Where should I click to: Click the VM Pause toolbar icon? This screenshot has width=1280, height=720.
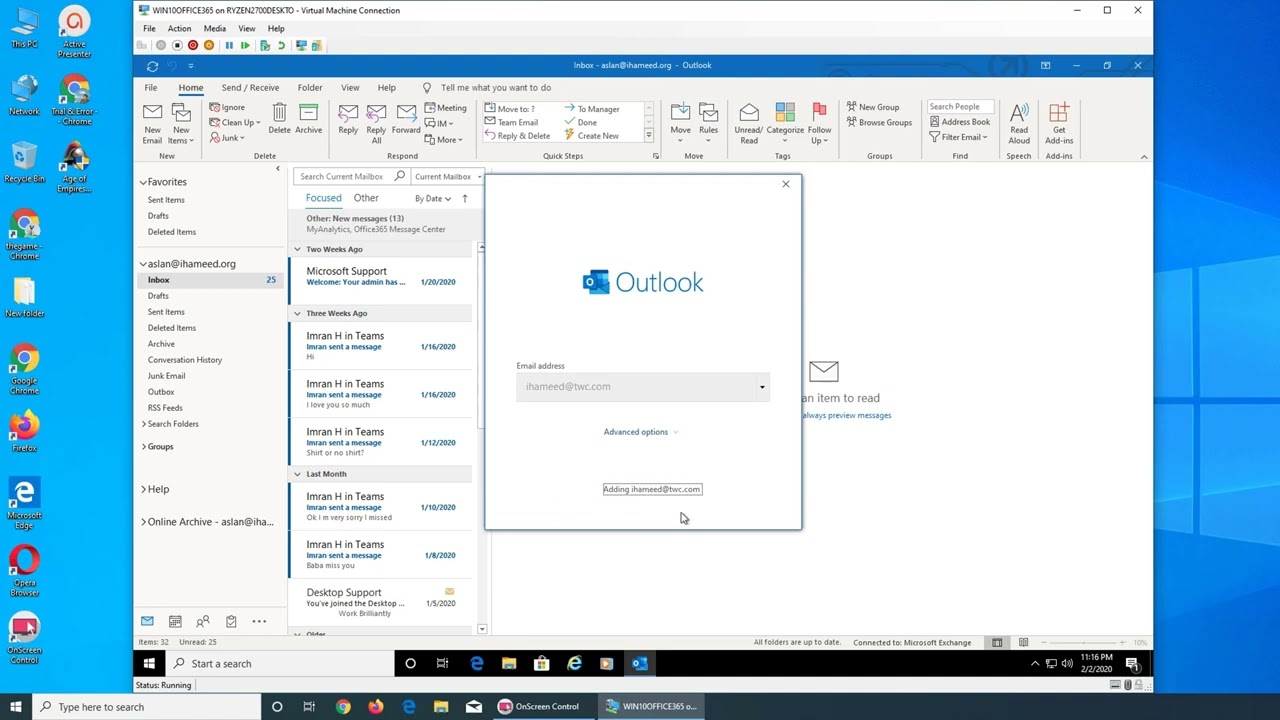pos(229,45)
